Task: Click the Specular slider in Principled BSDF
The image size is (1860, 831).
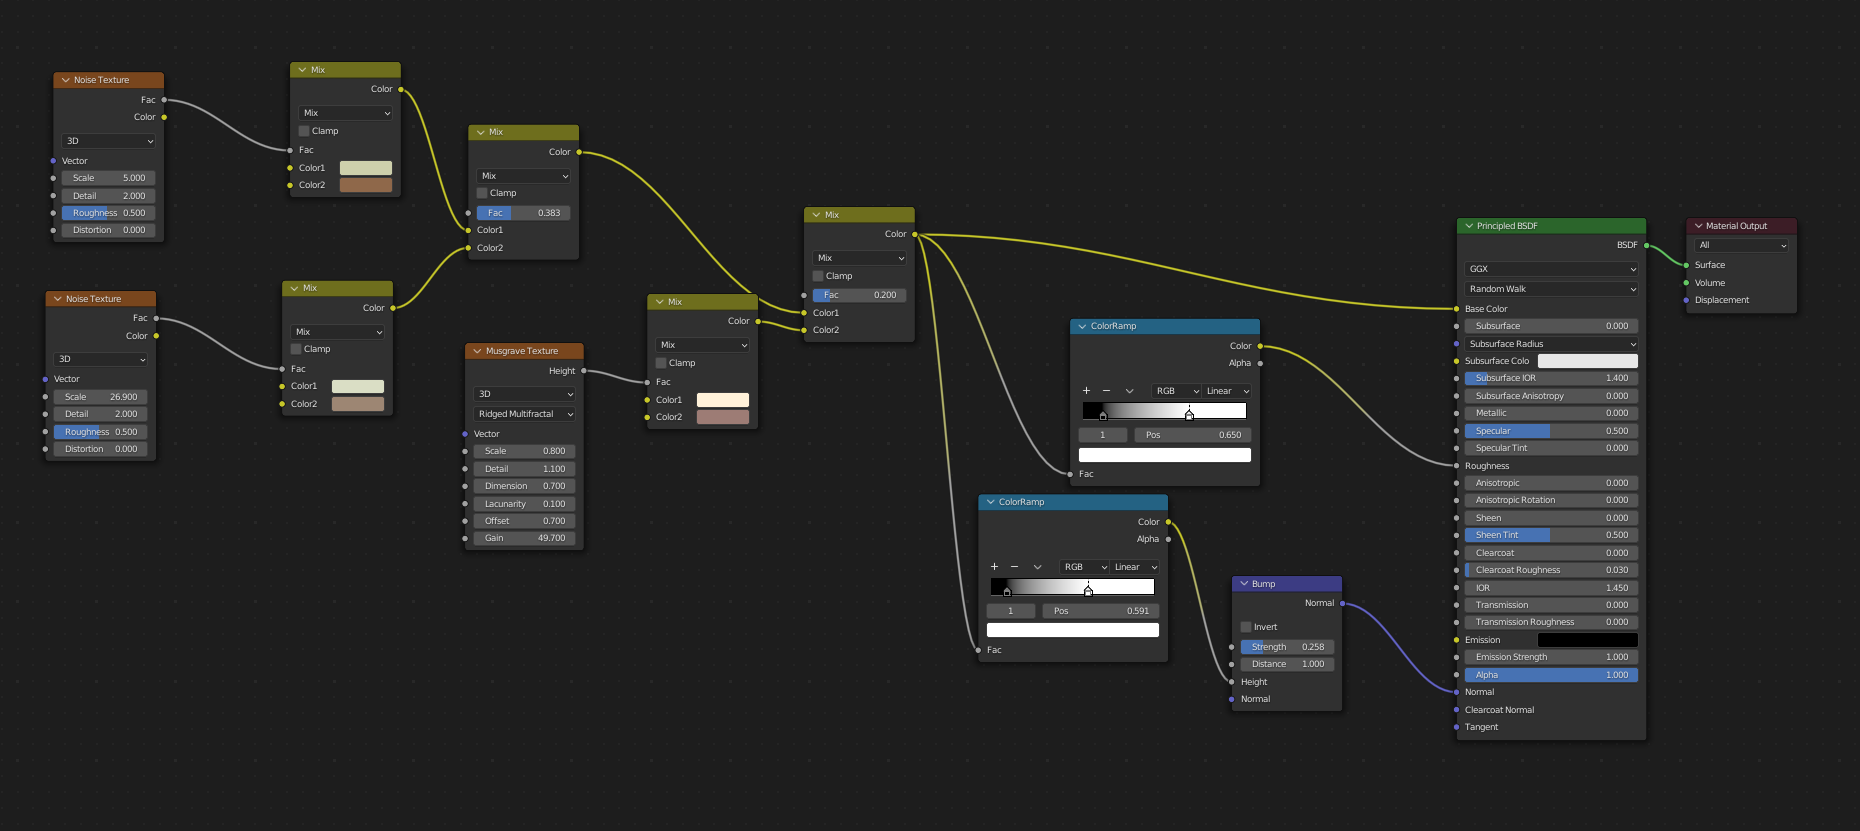Action: point(1551,431)
